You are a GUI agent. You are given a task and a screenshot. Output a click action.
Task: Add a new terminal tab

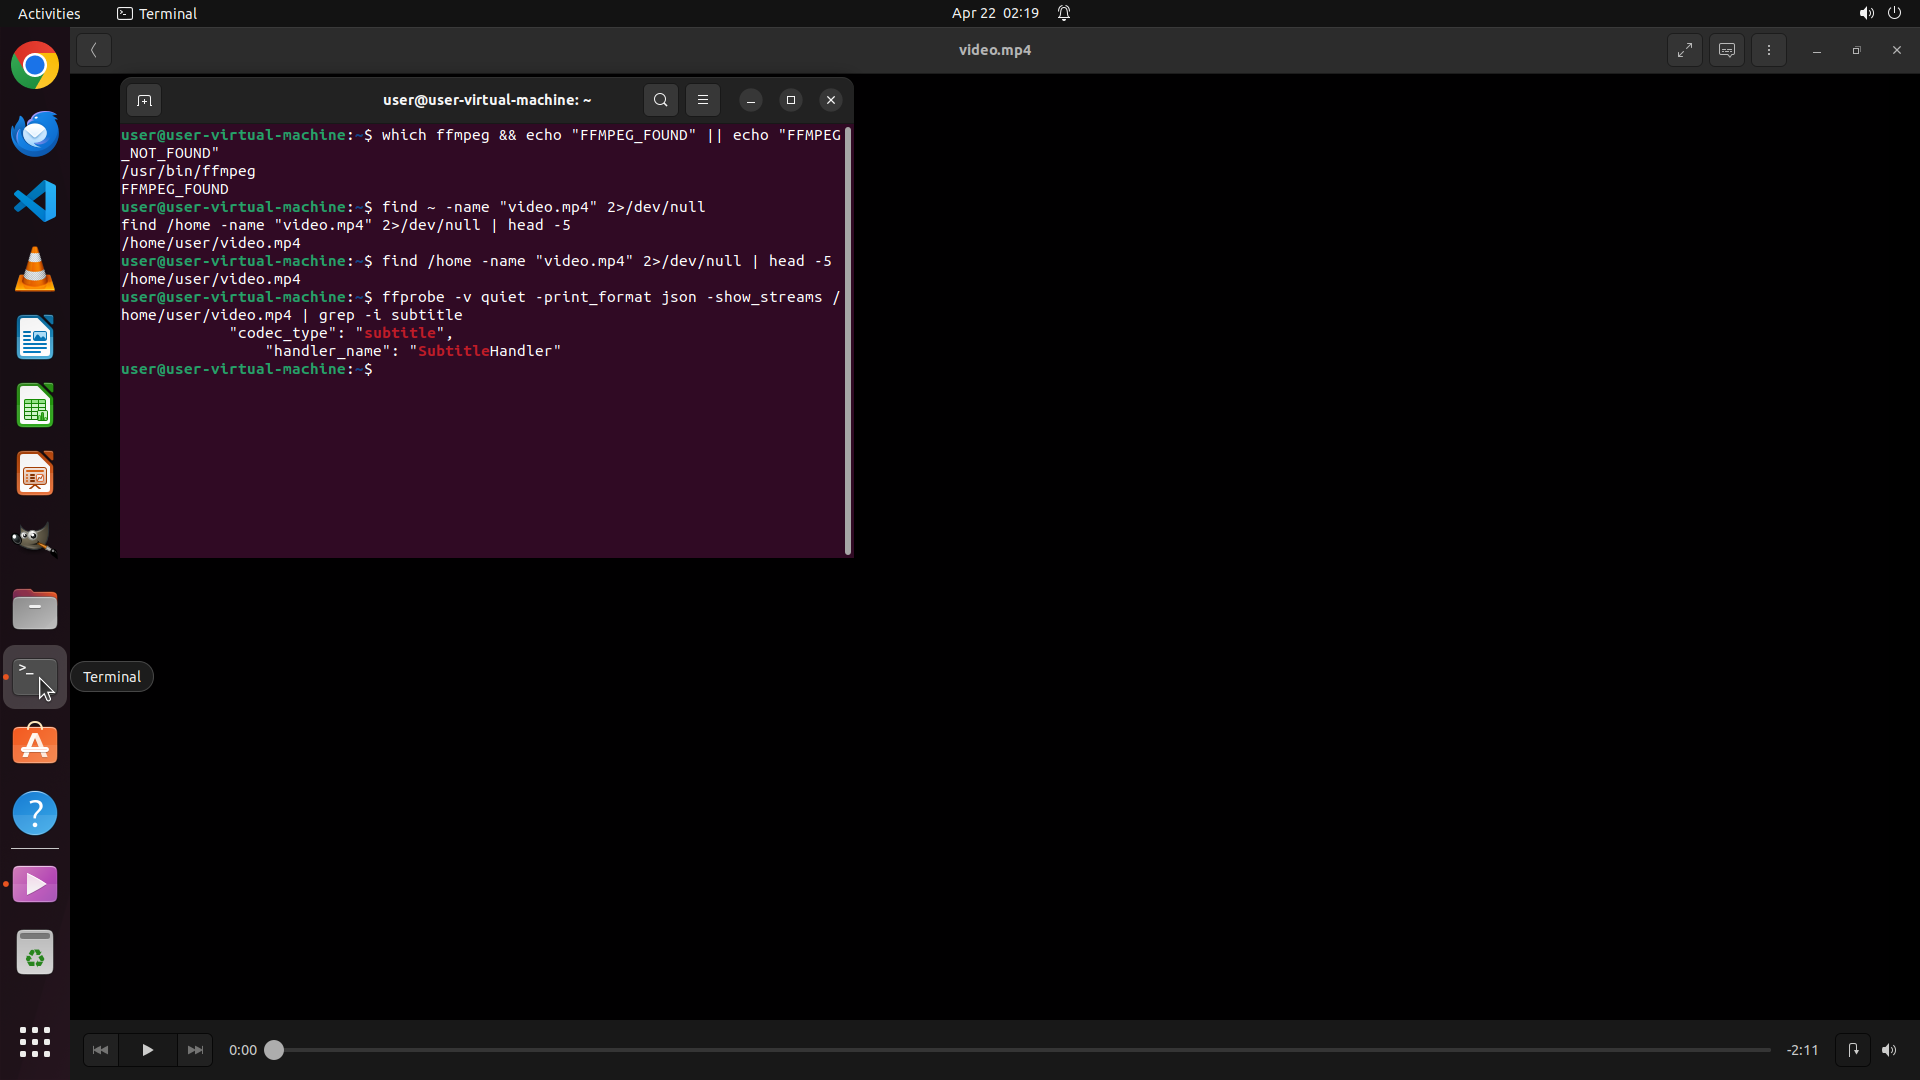coord(144,100)
